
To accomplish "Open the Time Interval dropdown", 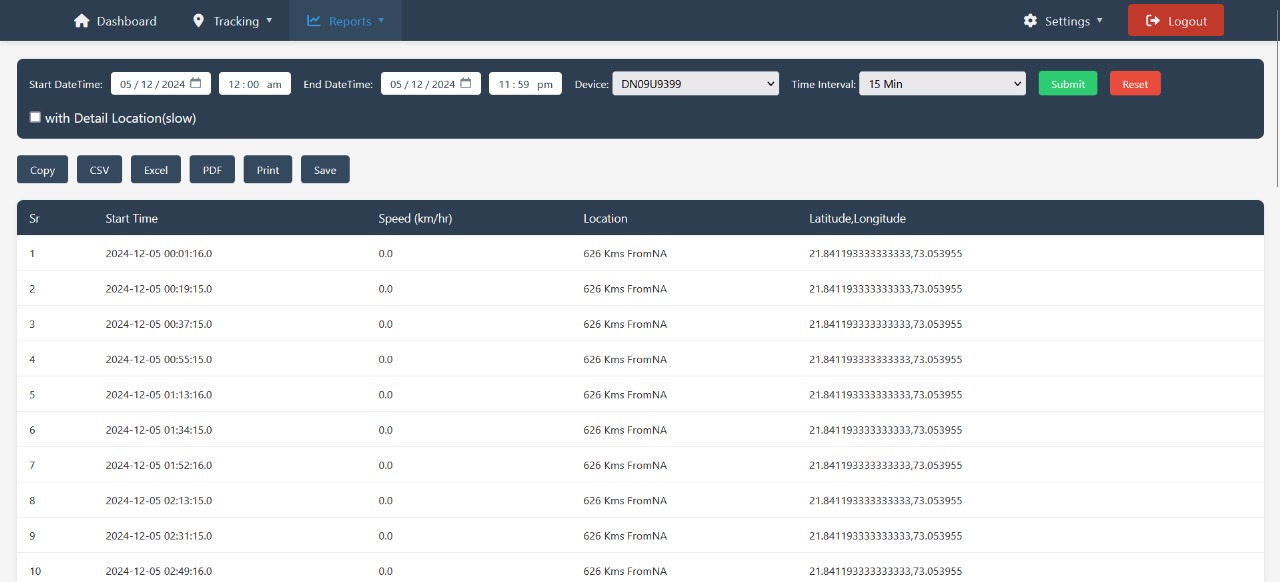I will [942, 84].
